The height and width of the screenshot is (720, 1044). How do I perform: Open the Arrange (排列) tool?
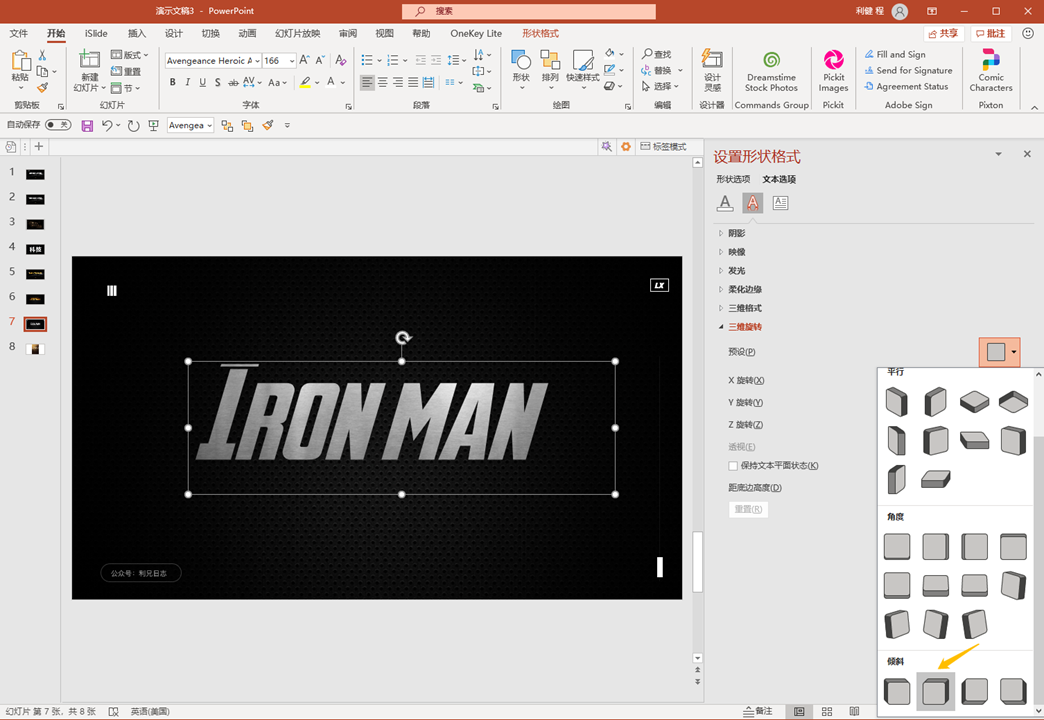[x=550, y=61]
